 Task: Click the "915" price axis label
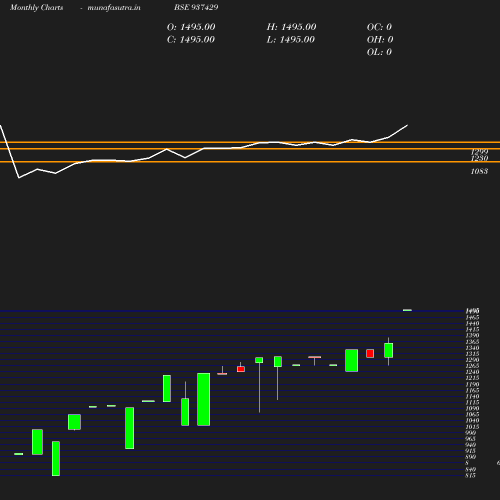coord(471,451)
